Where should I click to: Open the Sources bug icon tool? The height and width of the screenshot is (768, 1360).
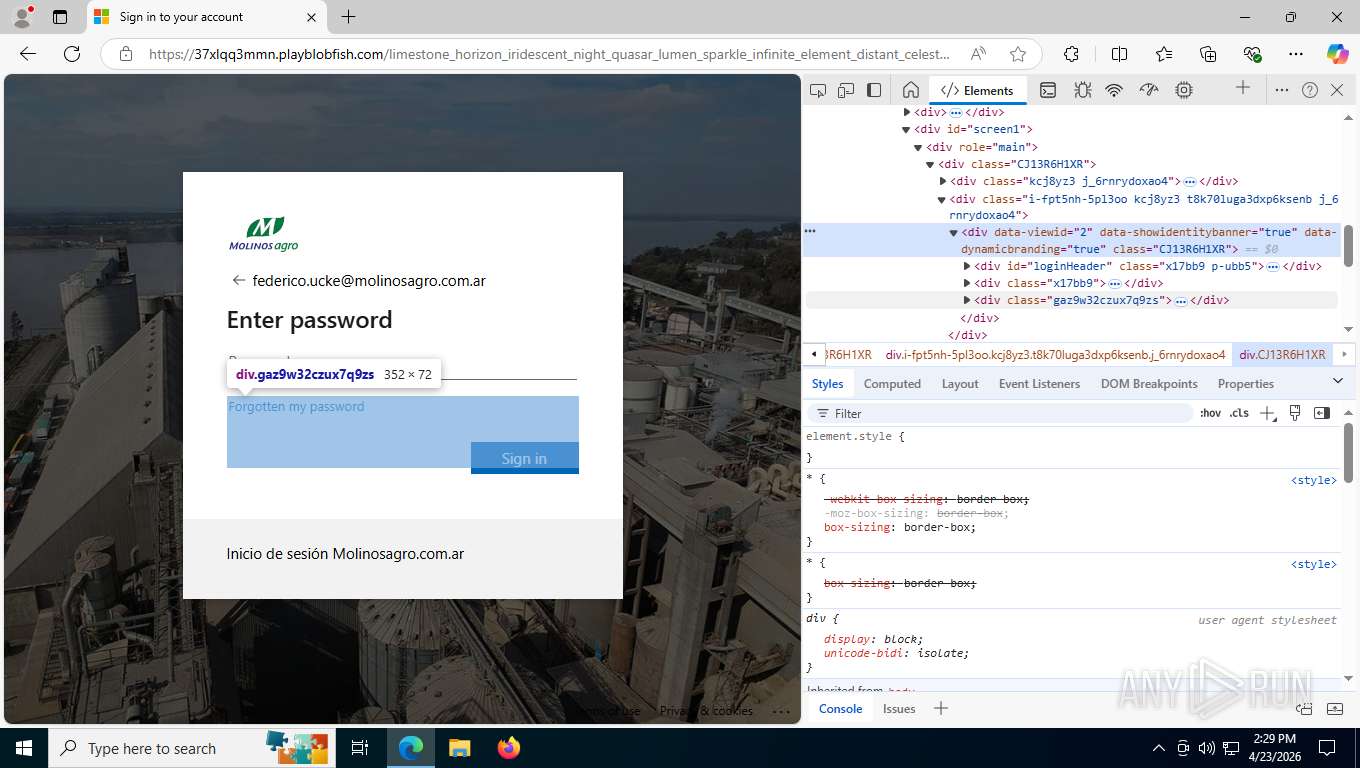[x=1082, y=90]
